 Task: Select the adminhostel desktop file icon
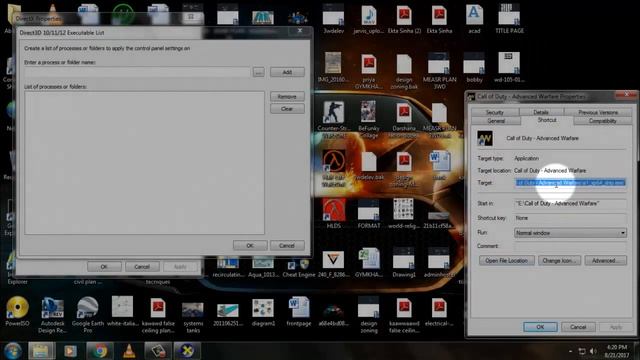[x=439, y=262]
